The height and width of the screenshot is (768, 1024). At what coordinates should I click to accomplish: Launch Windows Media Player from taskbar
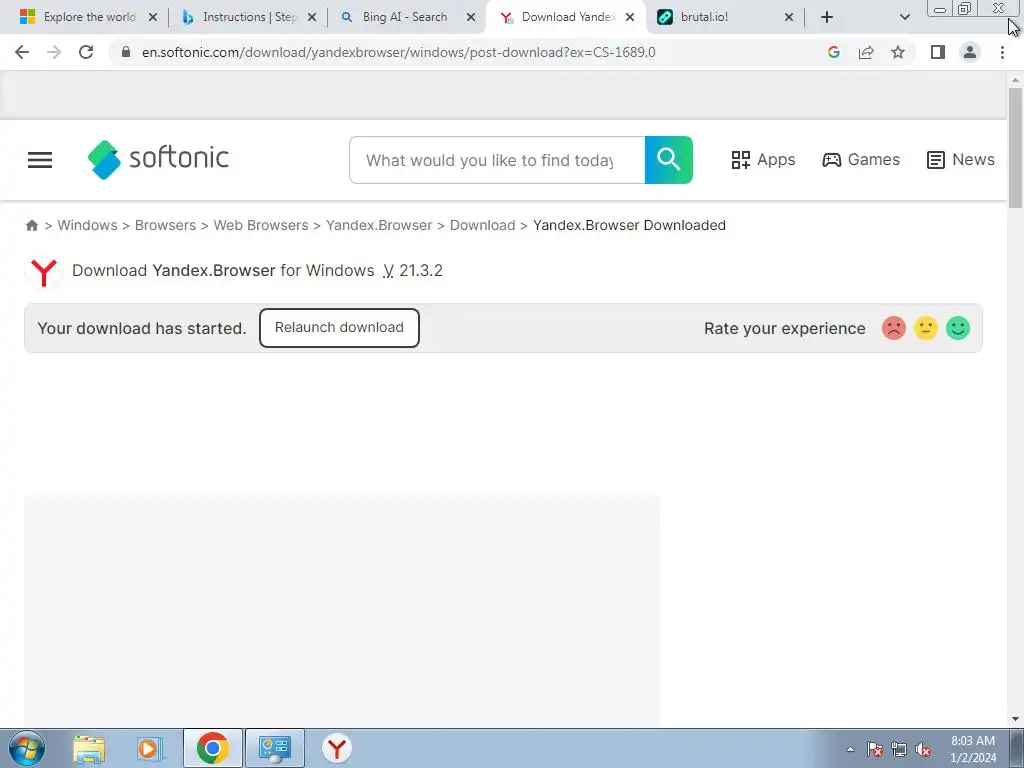149,749
